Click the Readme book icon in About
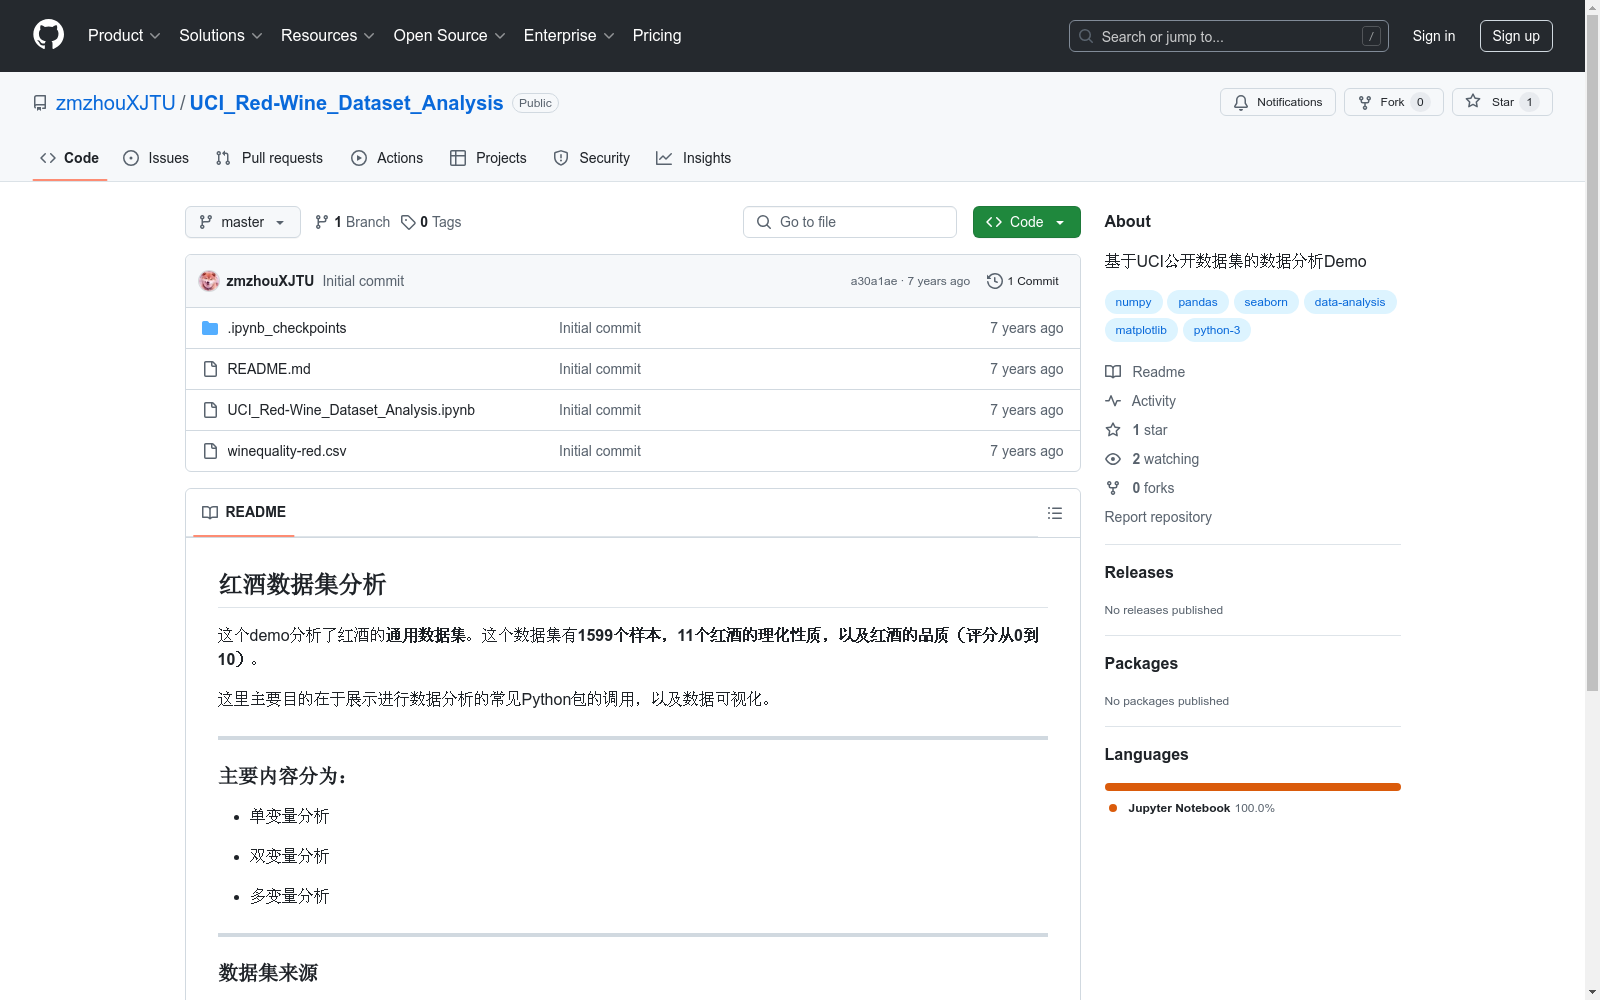This screenshot has width=1600, height=1000. [1113, 372]
